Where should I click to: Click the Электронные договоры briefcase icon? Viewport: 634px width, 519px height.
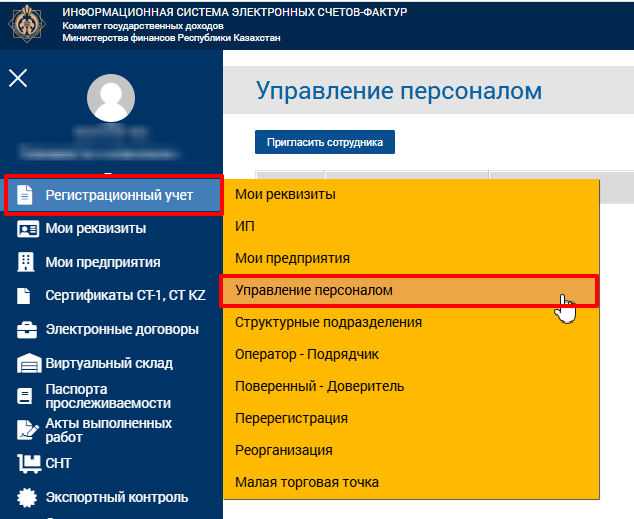pos(27,329)
